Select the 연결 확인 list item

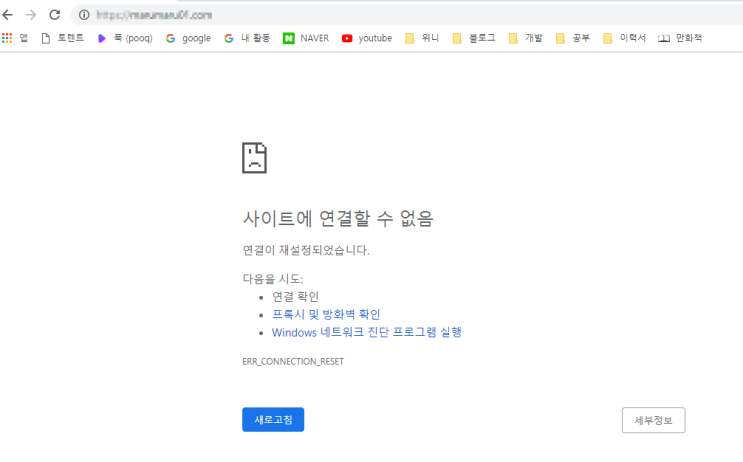coord(295,297)
